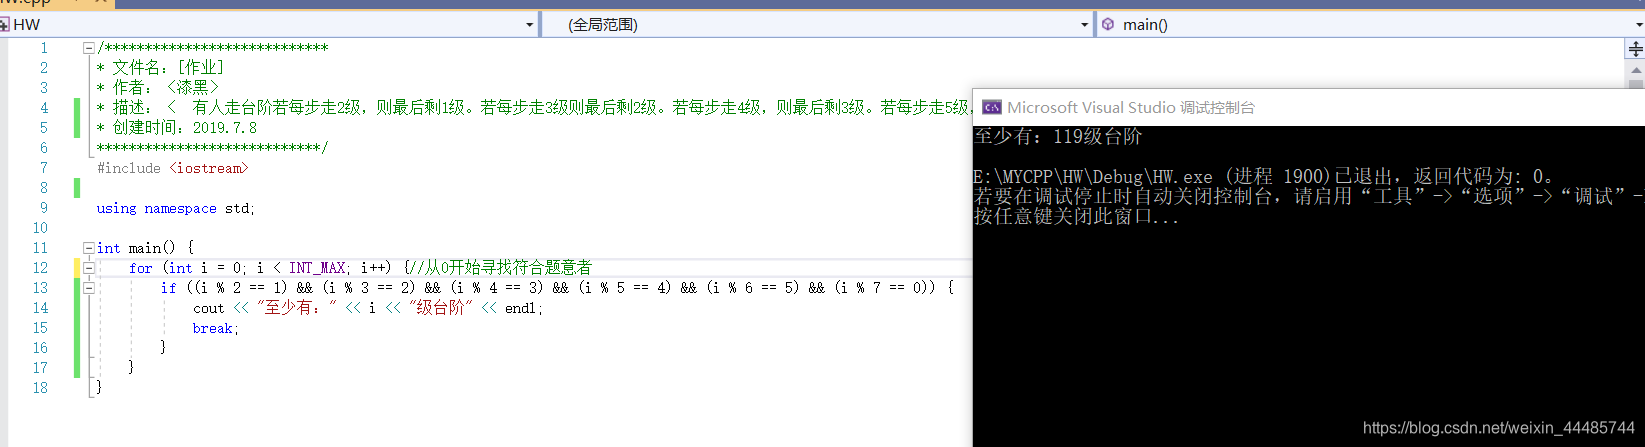Click 'int main() {' on line 11

(x=145, y=248)
